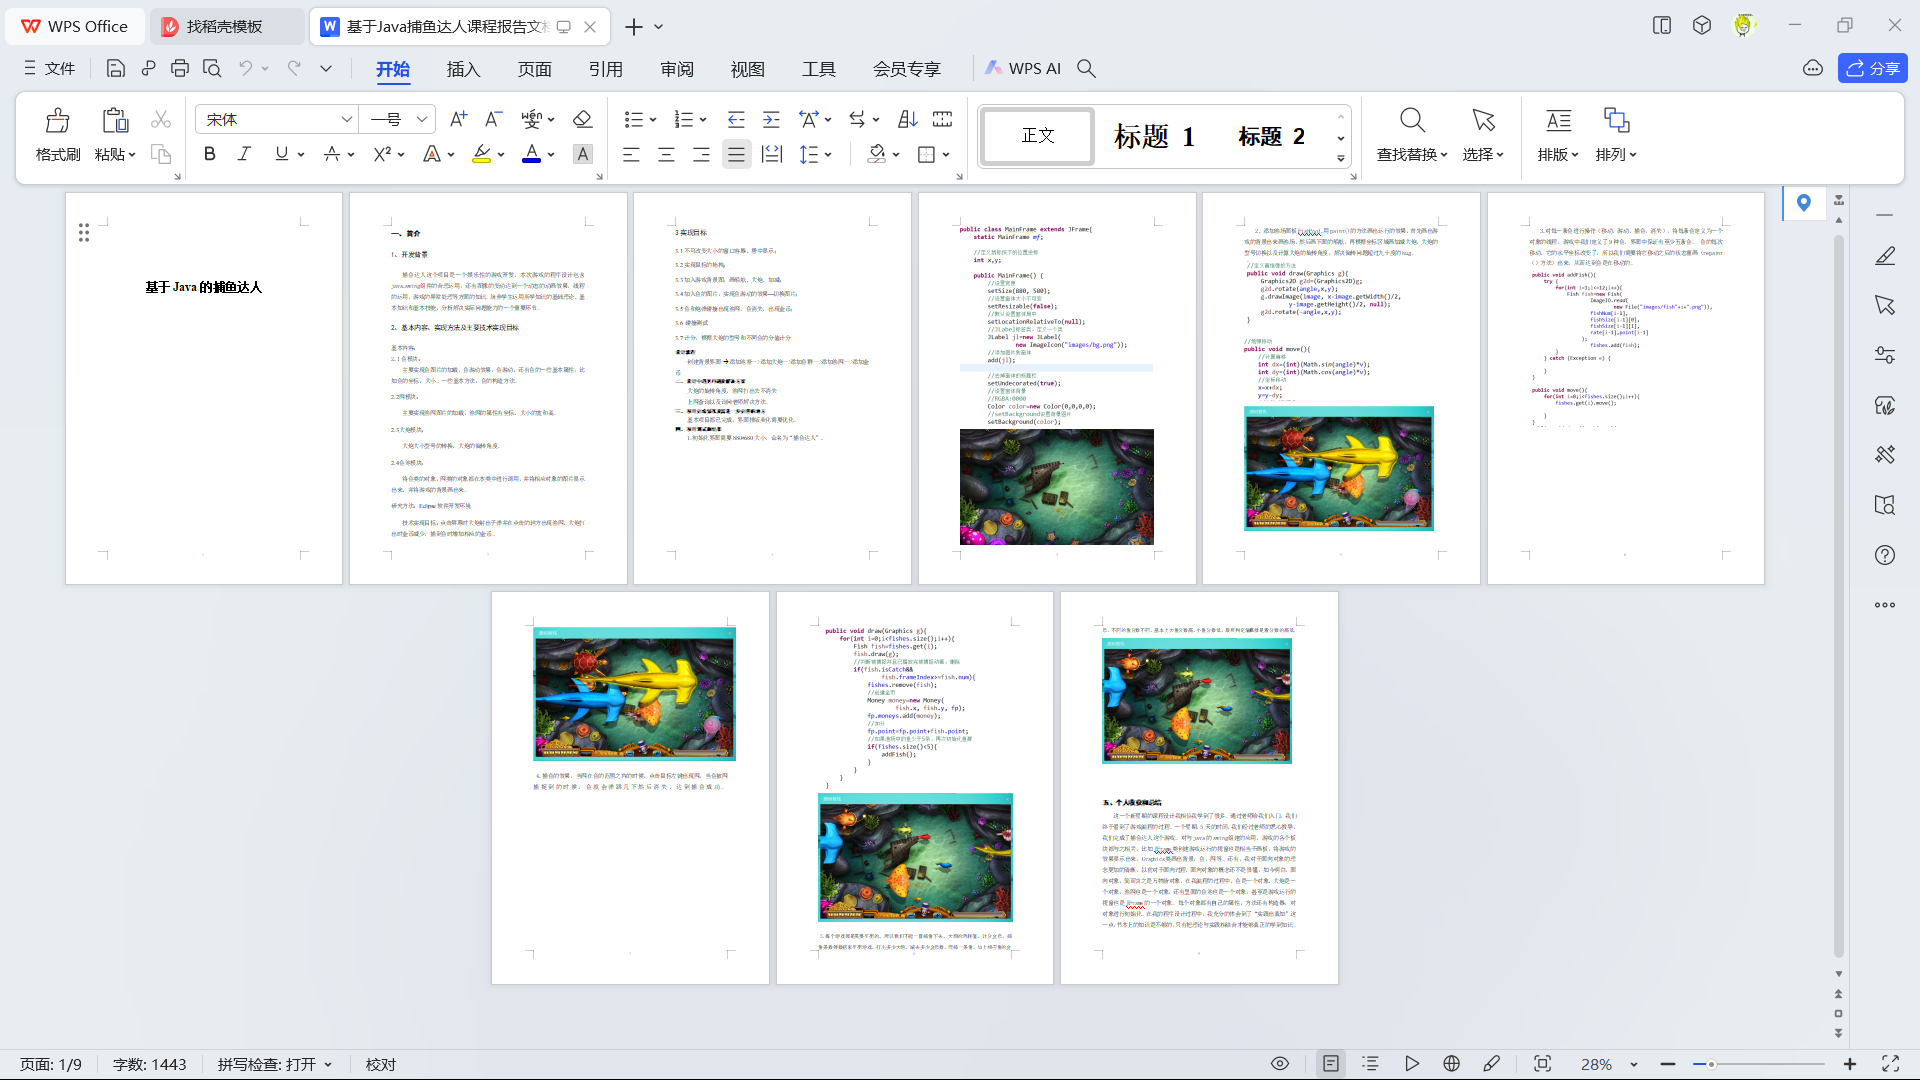Toggle bold formatting
This screenshot has width=1920, height=1080.
click(209, 154)
